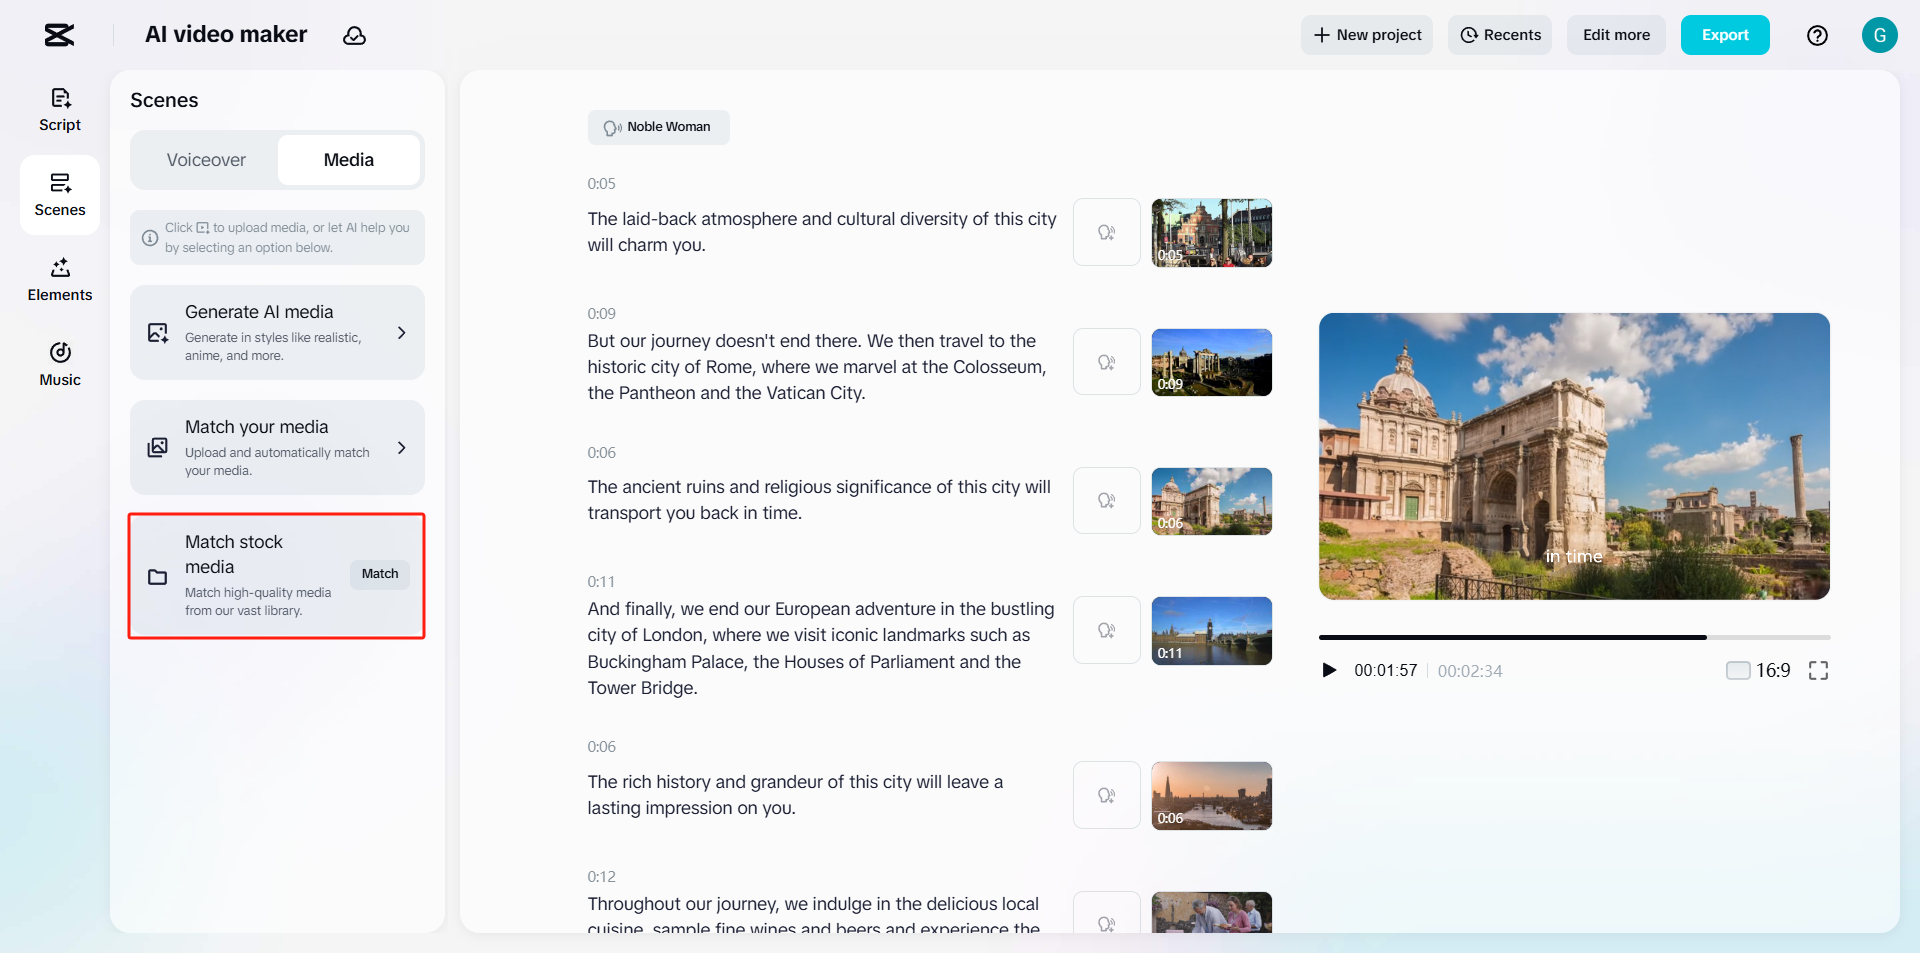
Task: Click the 'But our journey doesn't end there' text
Action: tap(817, 367)
